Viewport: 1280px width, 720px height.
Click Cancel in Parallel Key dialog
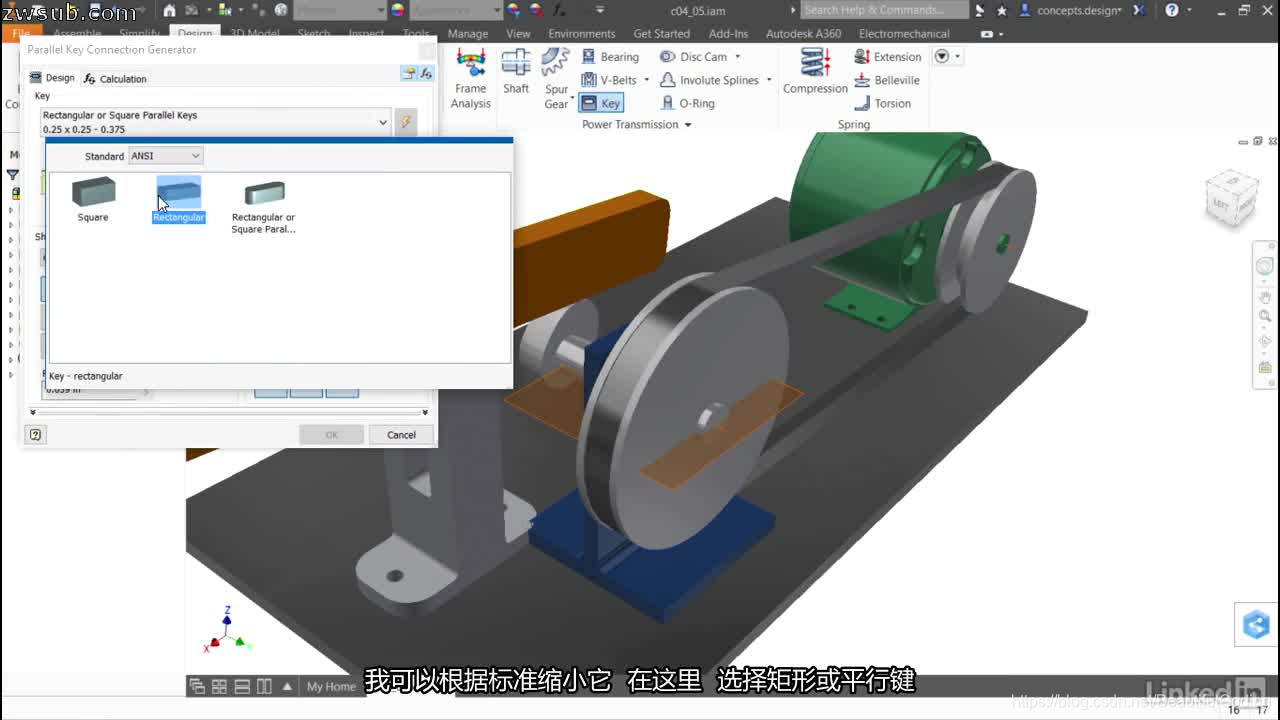pos(401,435)
